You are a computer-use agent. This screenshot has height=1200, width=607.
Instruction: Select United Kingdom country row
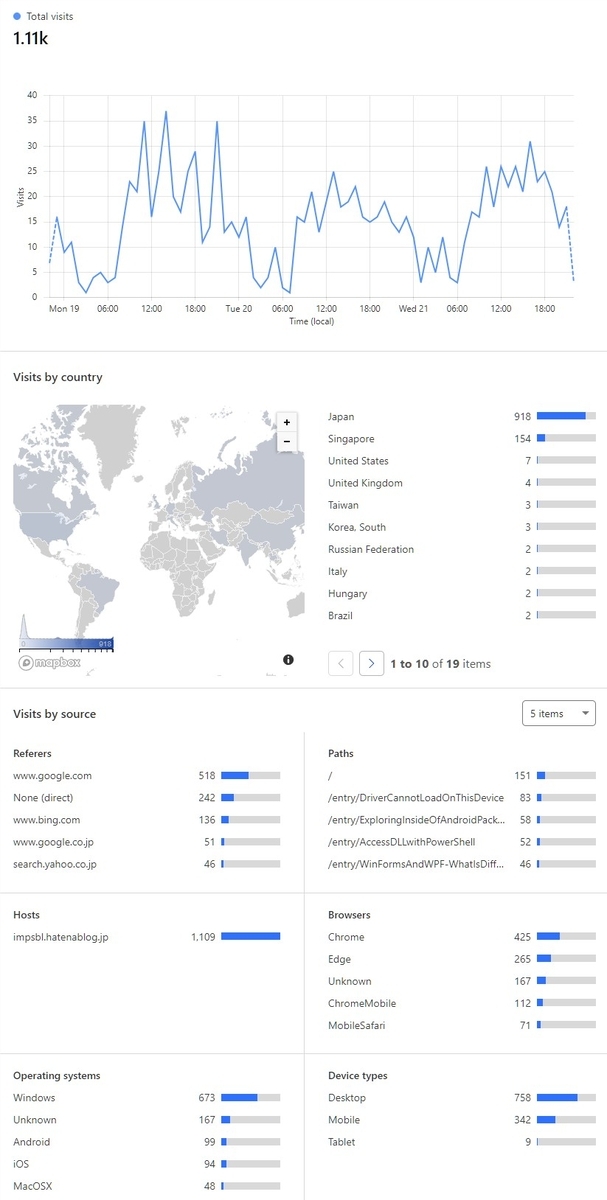pyautogui.click(x=462, y=483)
